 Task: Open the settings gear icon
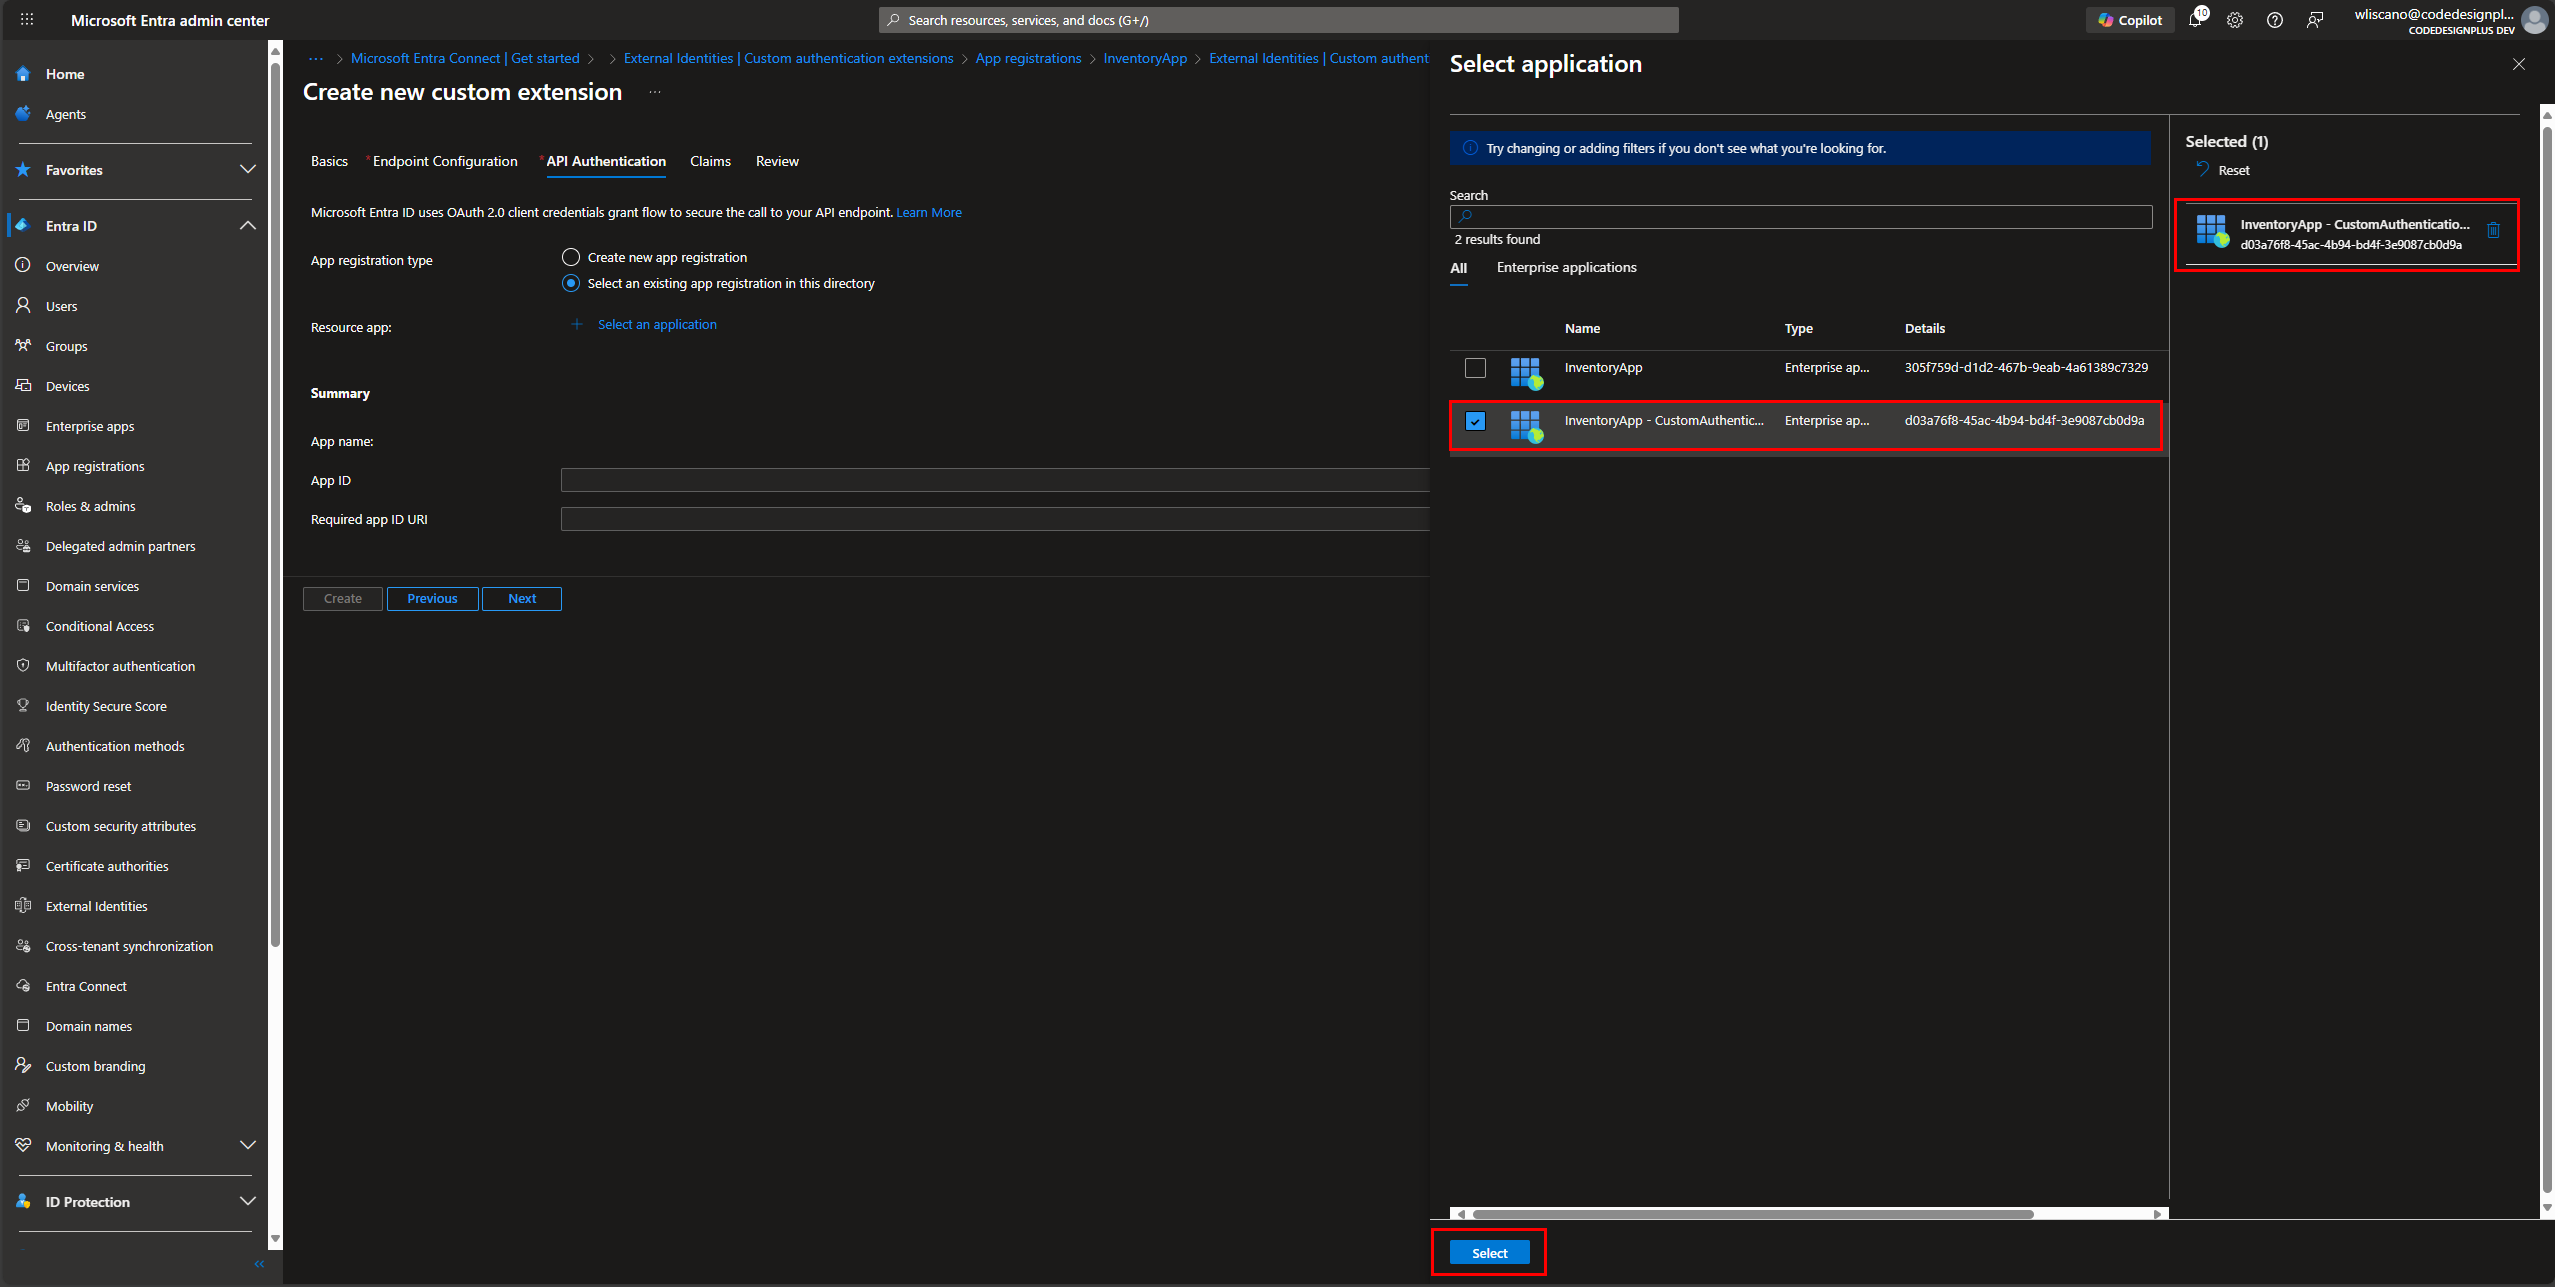(x=2235, y=20)
